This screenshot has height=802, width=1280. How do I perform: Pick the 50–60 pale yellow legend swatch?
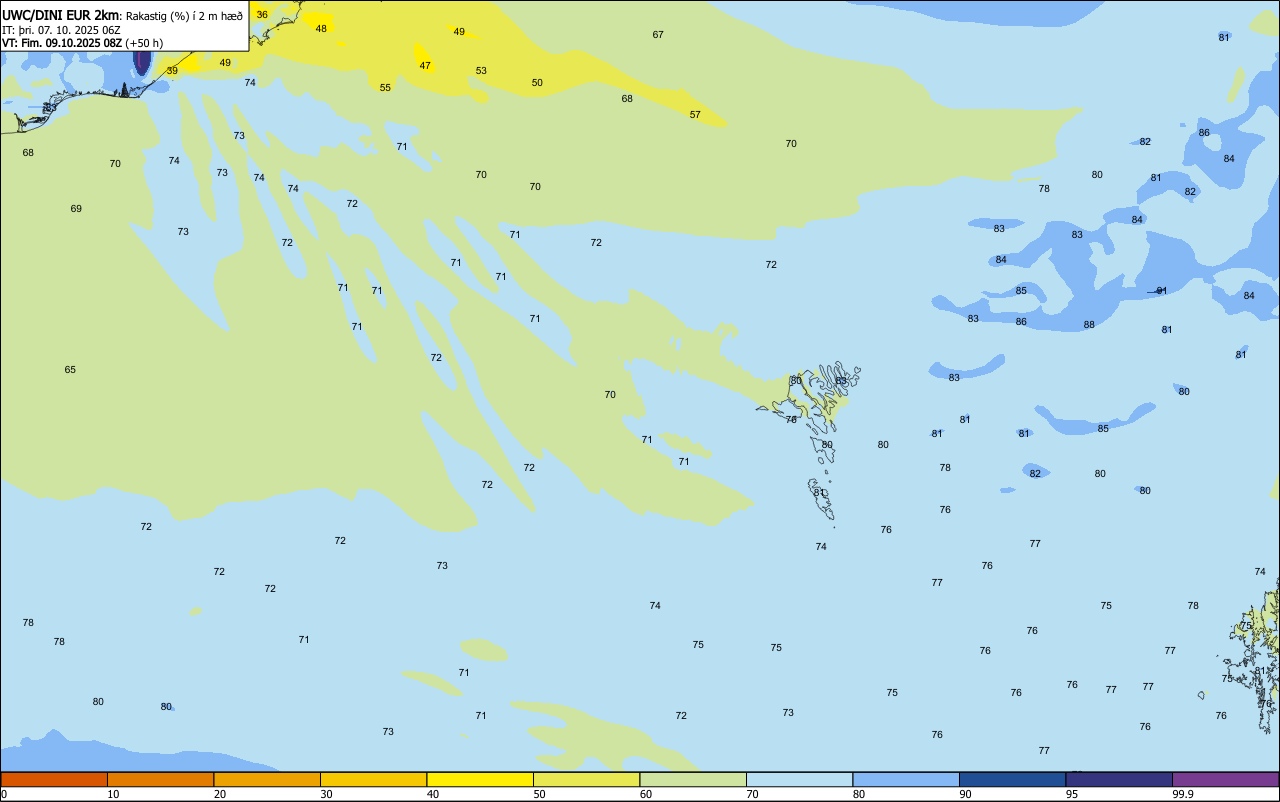586,779
